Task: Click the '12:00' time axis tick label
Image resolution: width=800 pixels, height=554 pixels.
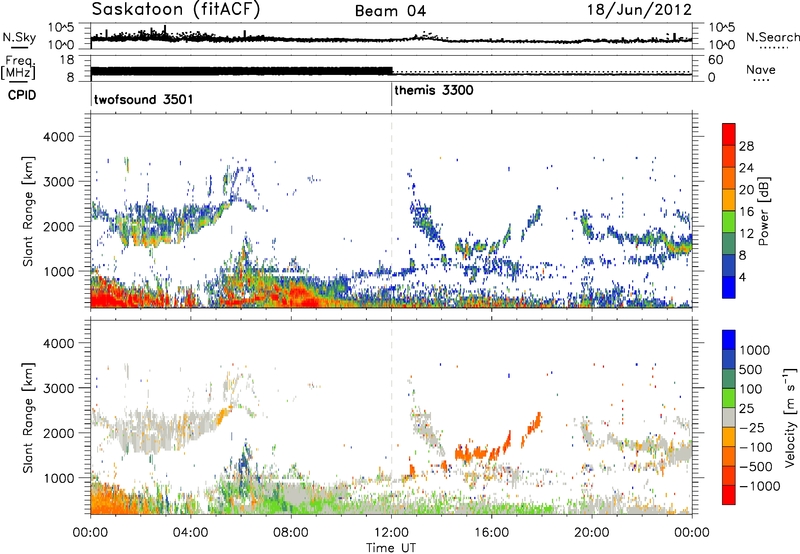Action: tap(391, 533)
